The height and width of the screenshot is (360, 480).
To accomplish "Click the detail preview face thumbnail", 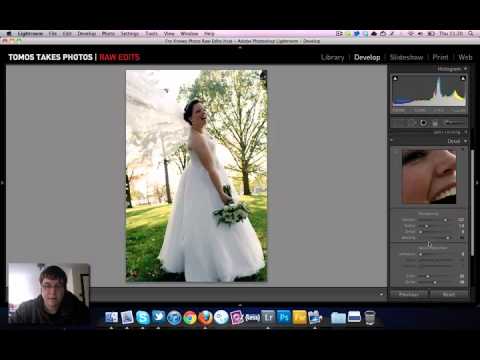I will 429,177.
